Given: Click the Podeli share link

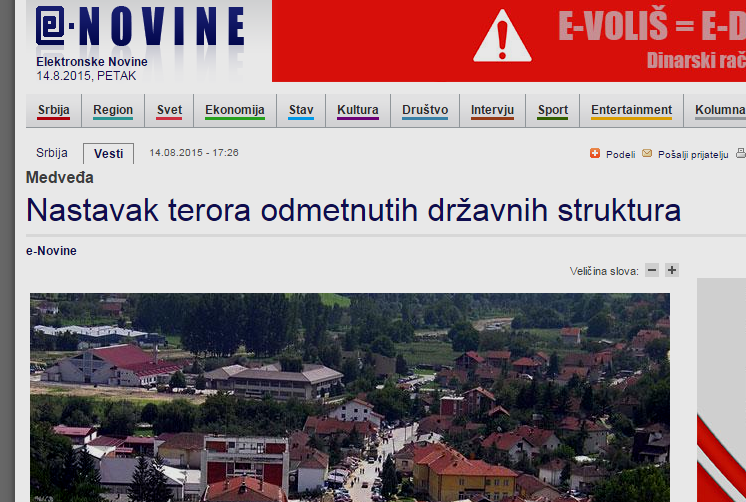Looking at the screenshot, I should [620, 154].
